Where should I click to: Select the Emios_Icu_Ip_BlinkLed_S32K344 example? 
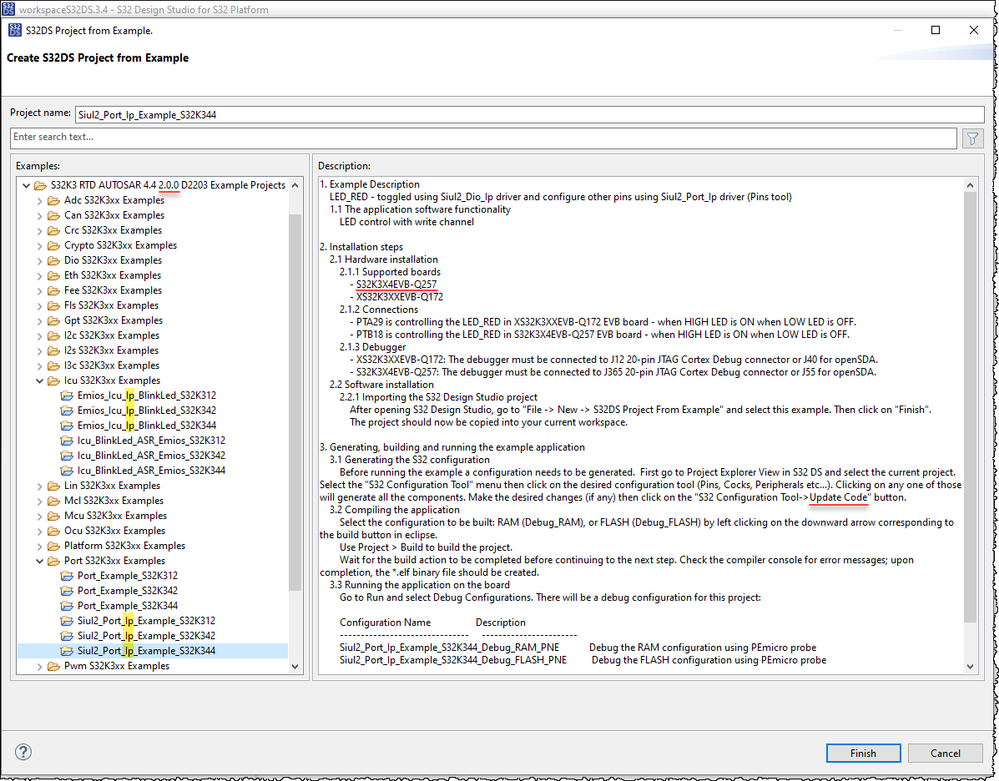(x=145, y=425)
